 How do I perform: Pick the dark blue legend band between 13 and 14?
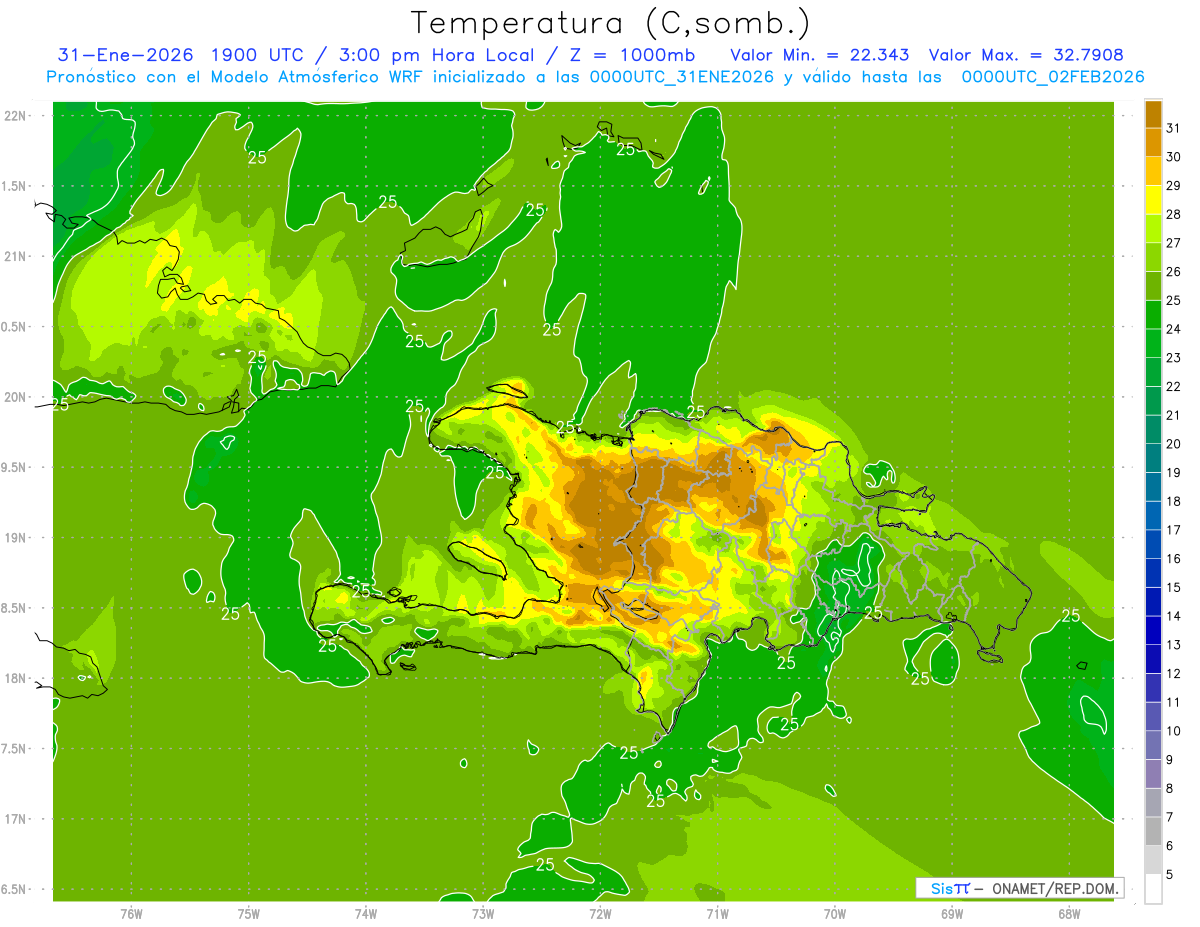[1153, 631]
